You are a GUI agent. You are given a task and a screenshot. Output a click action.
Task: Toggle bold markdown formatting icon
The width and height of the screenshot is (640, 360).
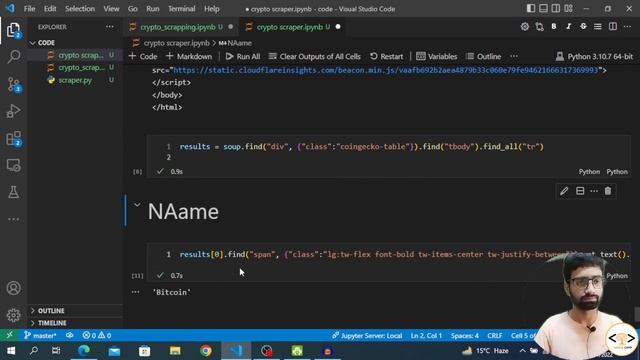(x=554, y=27)
